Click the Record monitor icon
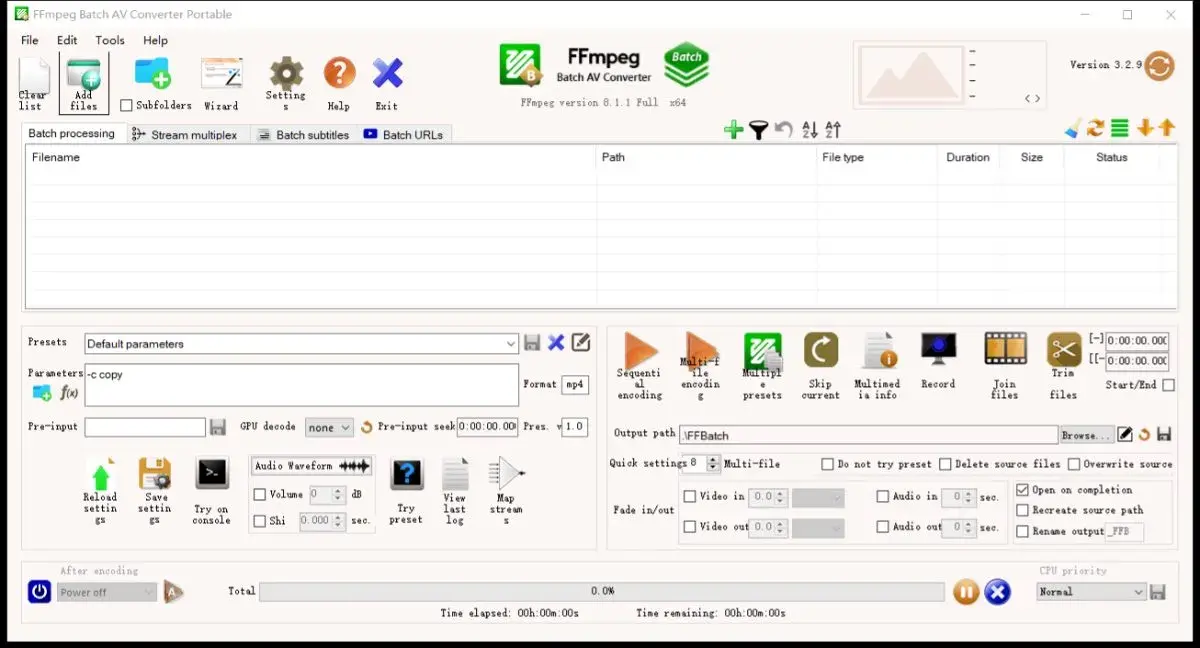Image resolution: width=1200 pixels, height=648 pixels. [938, 349]
